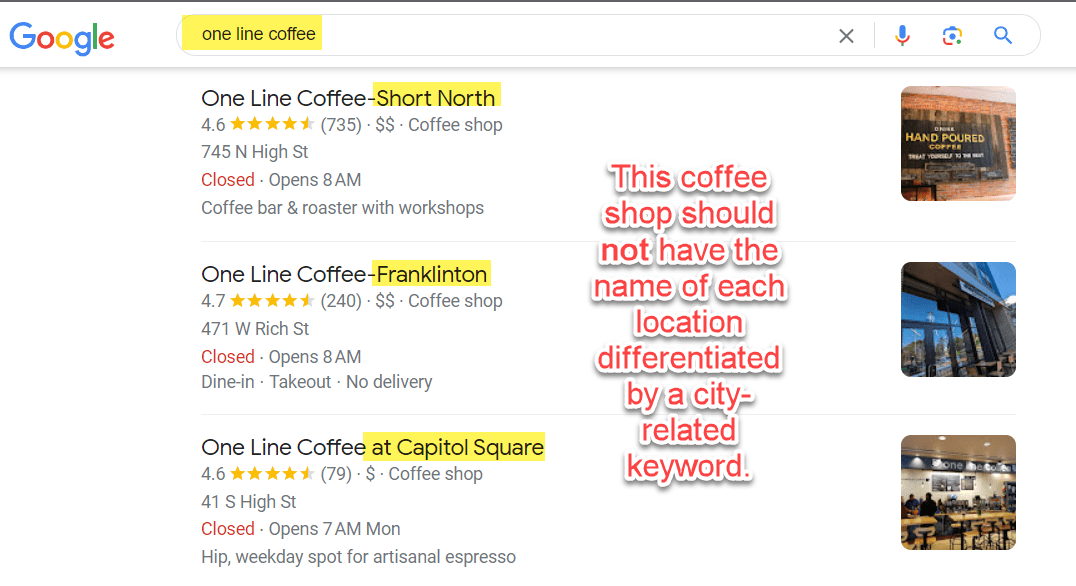Click the Google logo
Image resolution: width=1076 pixels, height=586 pixels.
click(x=62, y=37)
